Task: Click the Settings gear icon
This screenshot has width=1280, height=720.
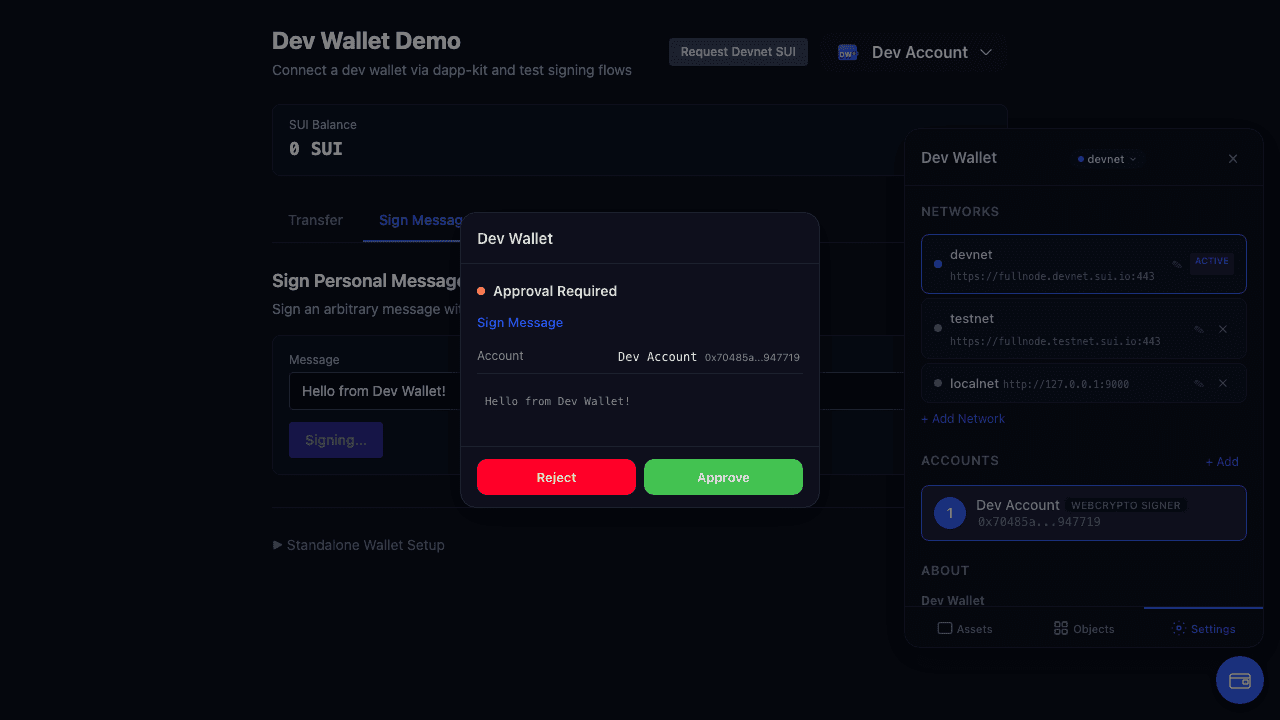Action: [x=1177, y=628]
